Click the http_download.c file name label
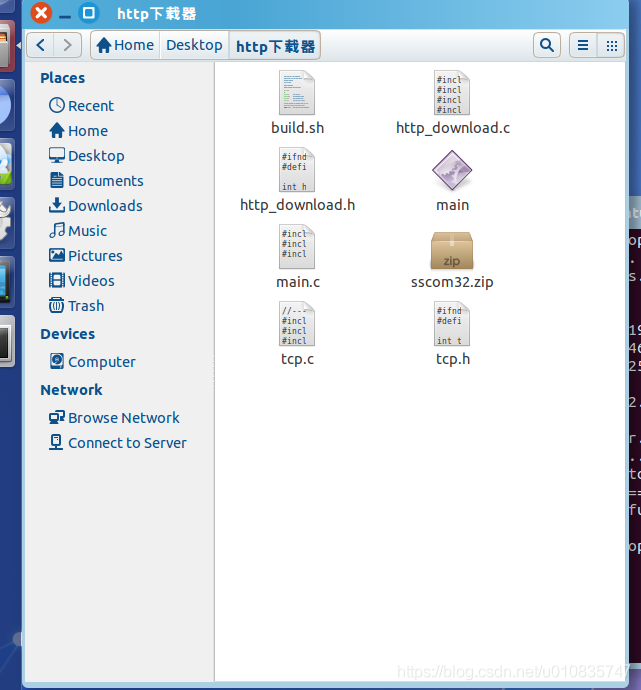641x690 pixels. click(453, 128)
